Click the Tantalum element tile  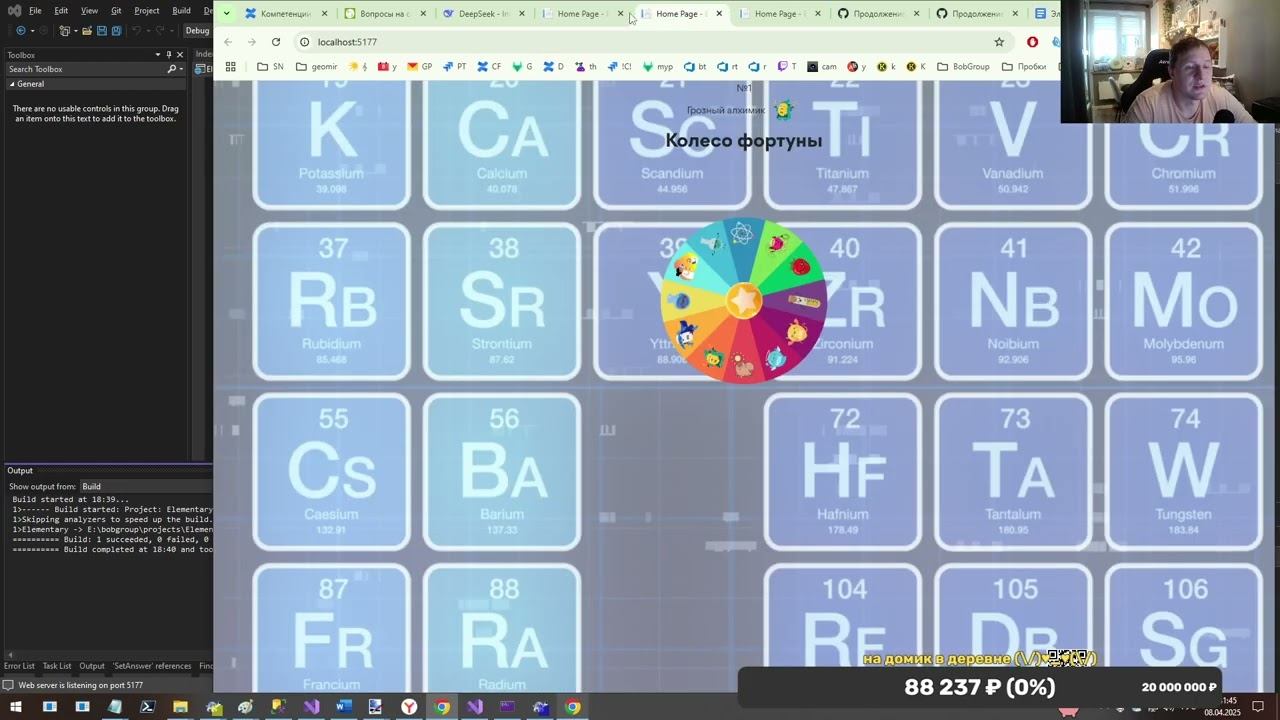point(1013,472)
